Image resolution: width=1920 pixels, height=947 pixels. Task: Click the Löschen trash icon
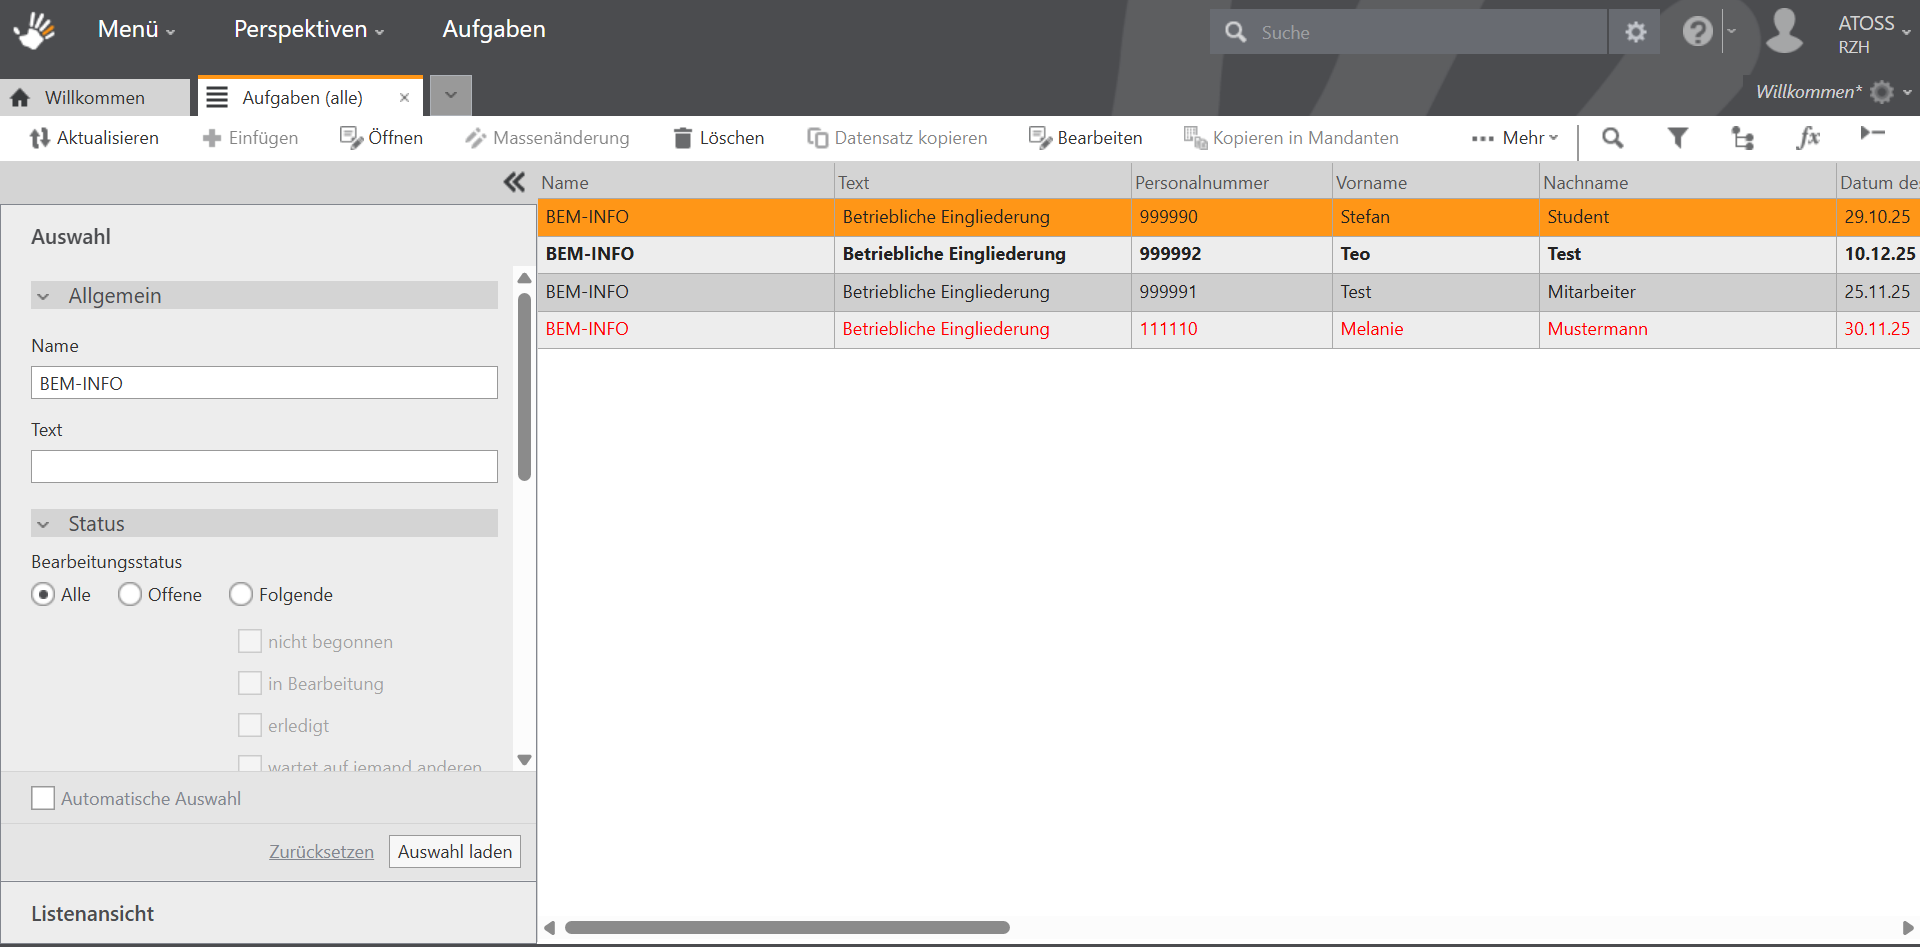point(683,138)
